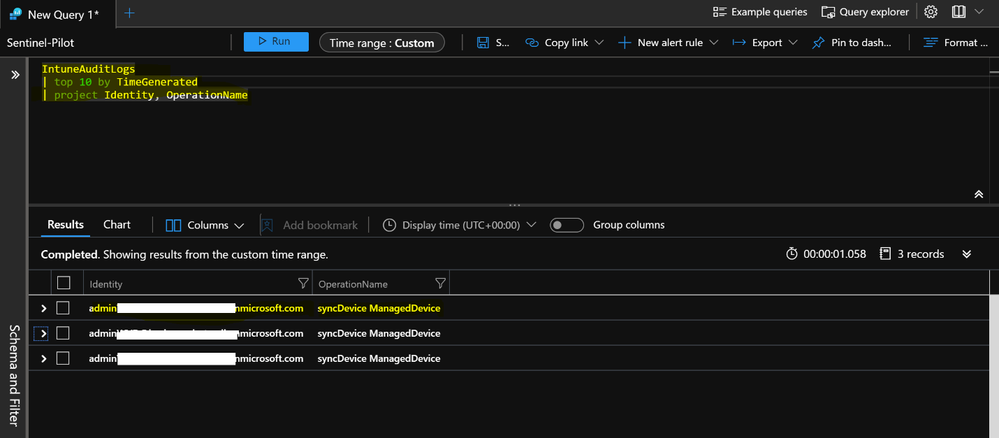Click the Save disk icon

pyautogui.click(x=483, y=43)
